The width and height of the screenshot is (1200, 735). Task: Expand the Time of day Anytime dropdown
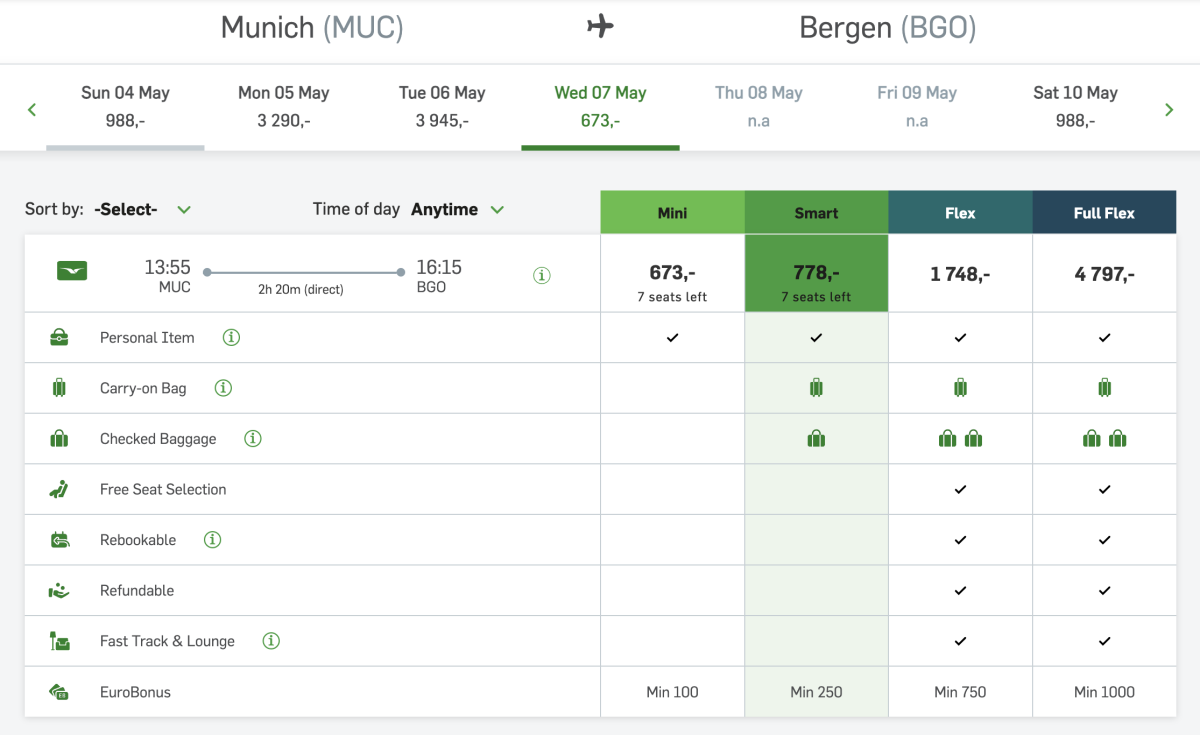(x=457, y=210)
